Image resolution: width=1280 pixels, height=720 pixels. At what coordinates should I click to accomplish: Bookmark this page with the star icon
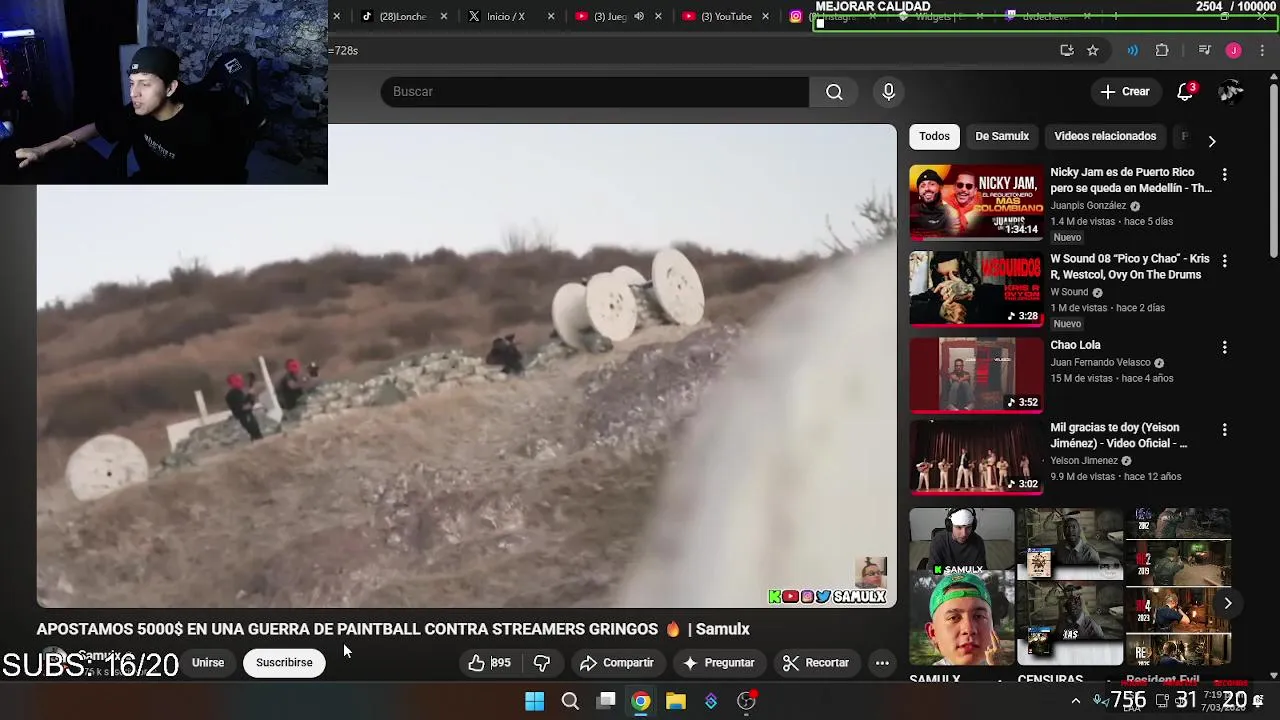tap(1093, 50)
